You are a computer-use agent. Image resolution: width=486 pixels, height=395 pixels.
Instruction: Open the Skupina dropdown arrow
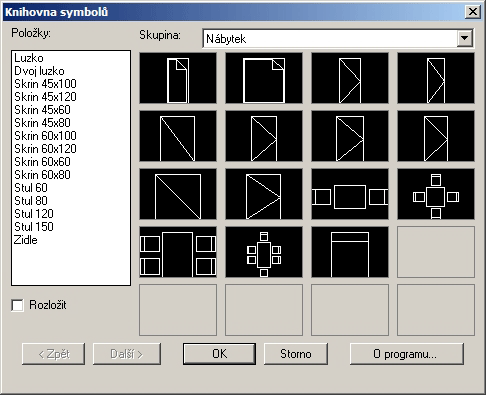(x=465, y=38)
